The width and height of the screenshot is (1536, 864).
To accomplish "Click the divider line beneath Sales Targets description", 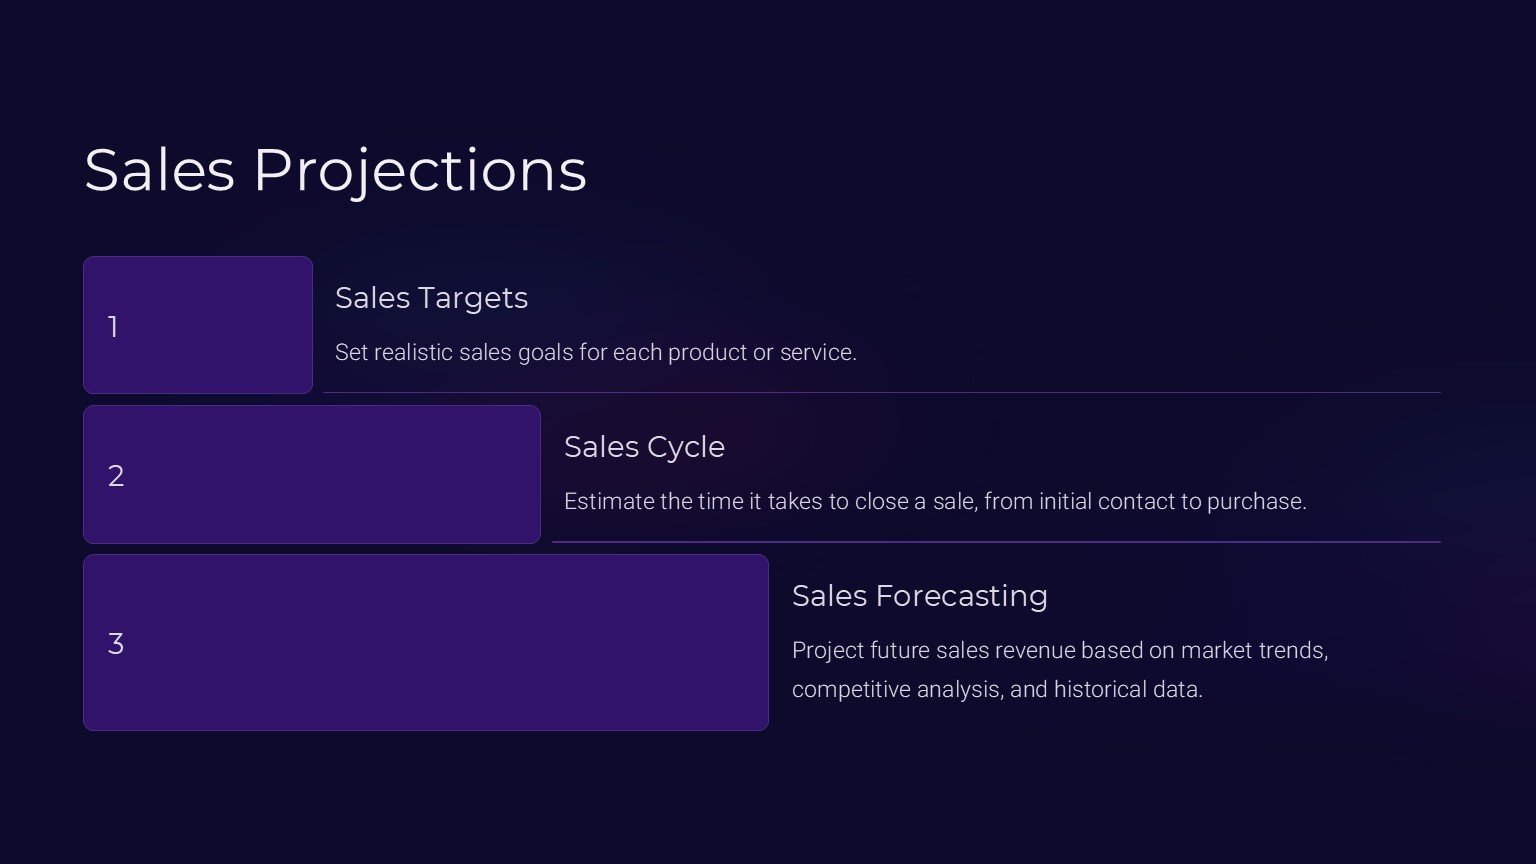I will (880, 393).
